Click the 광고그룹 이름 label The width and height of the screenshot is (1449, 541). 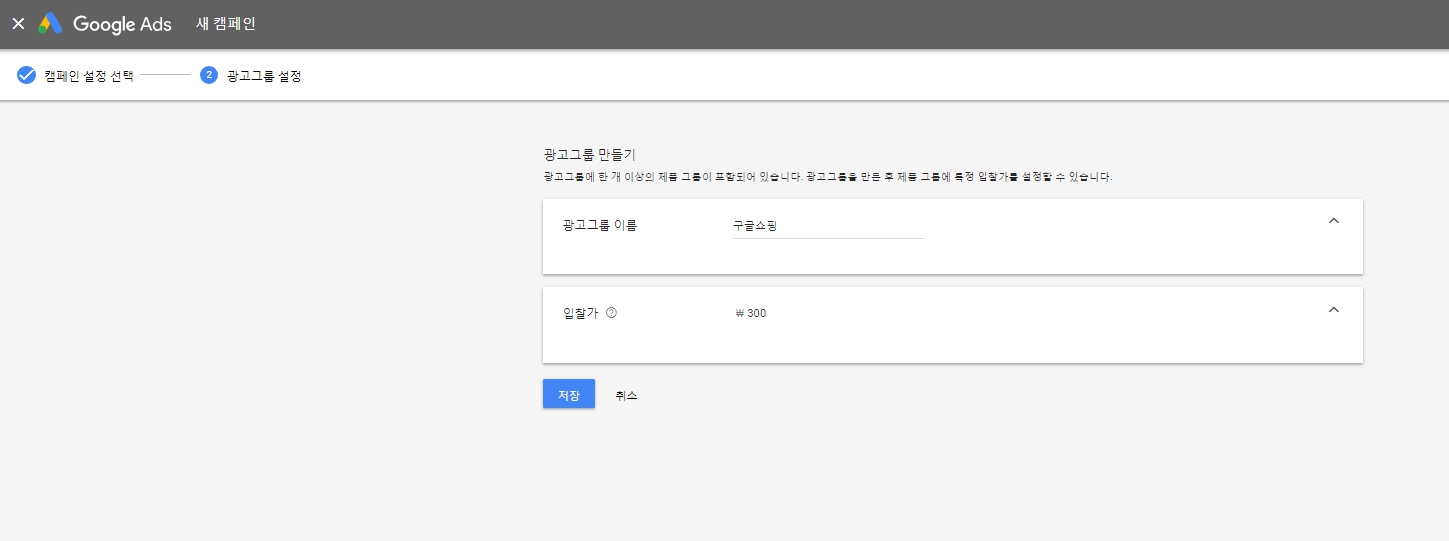tap(600, 225)
